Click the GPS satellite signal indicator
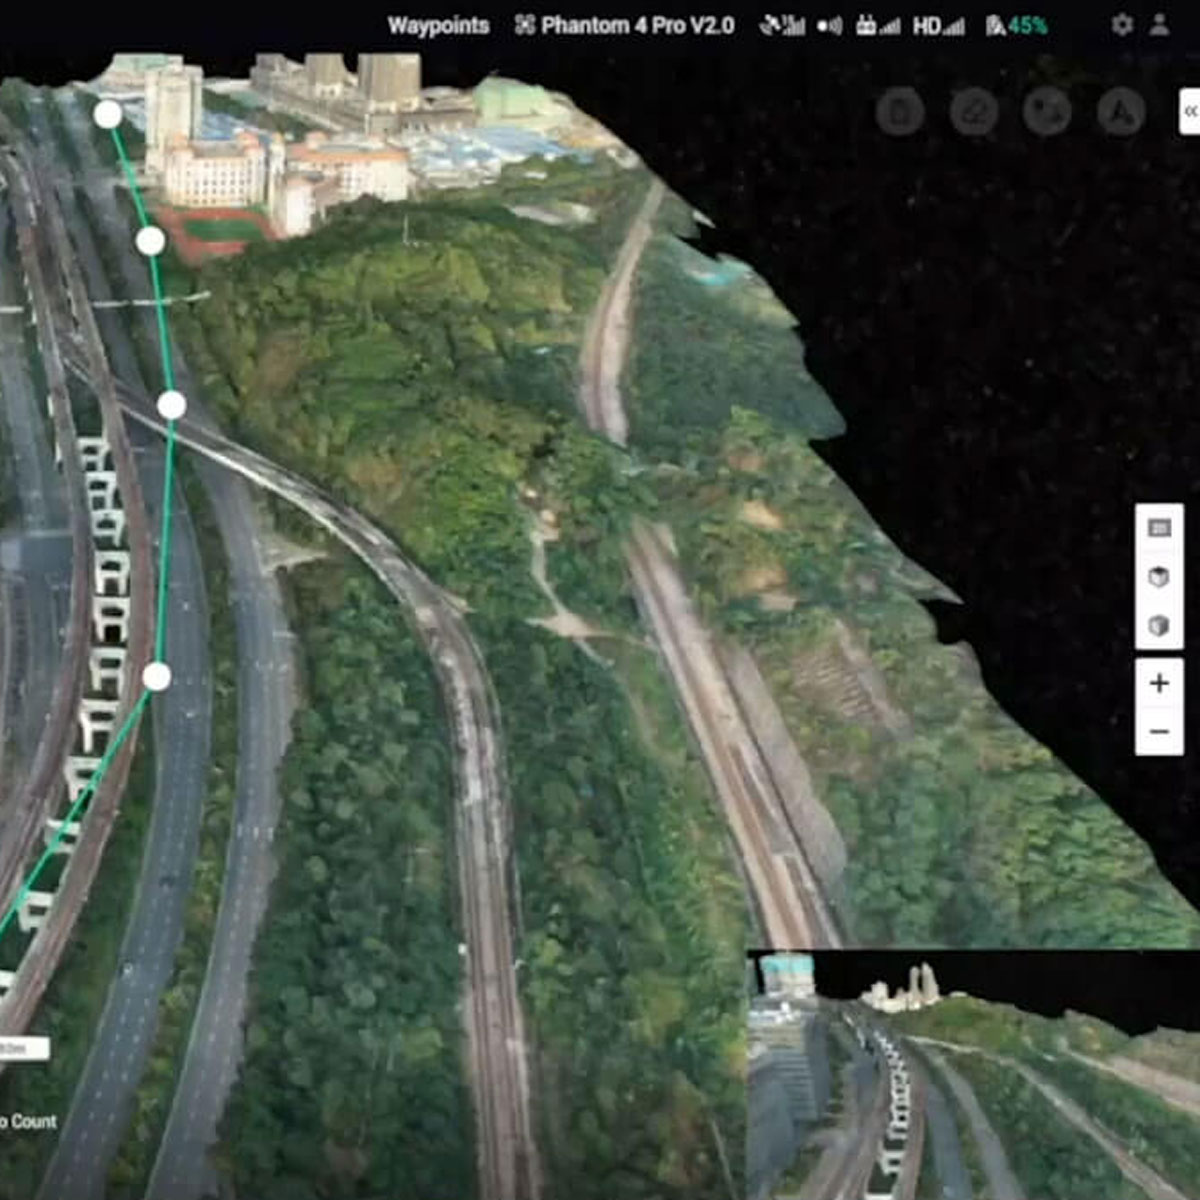Viewport: 1200px width, 1200px height. (781, 26)
